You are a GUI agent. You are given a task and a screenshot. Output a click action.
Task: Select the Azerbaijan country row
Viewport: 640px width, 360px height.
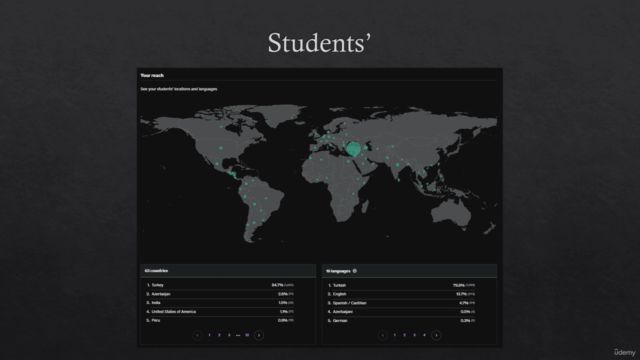(x=220, y=294)
